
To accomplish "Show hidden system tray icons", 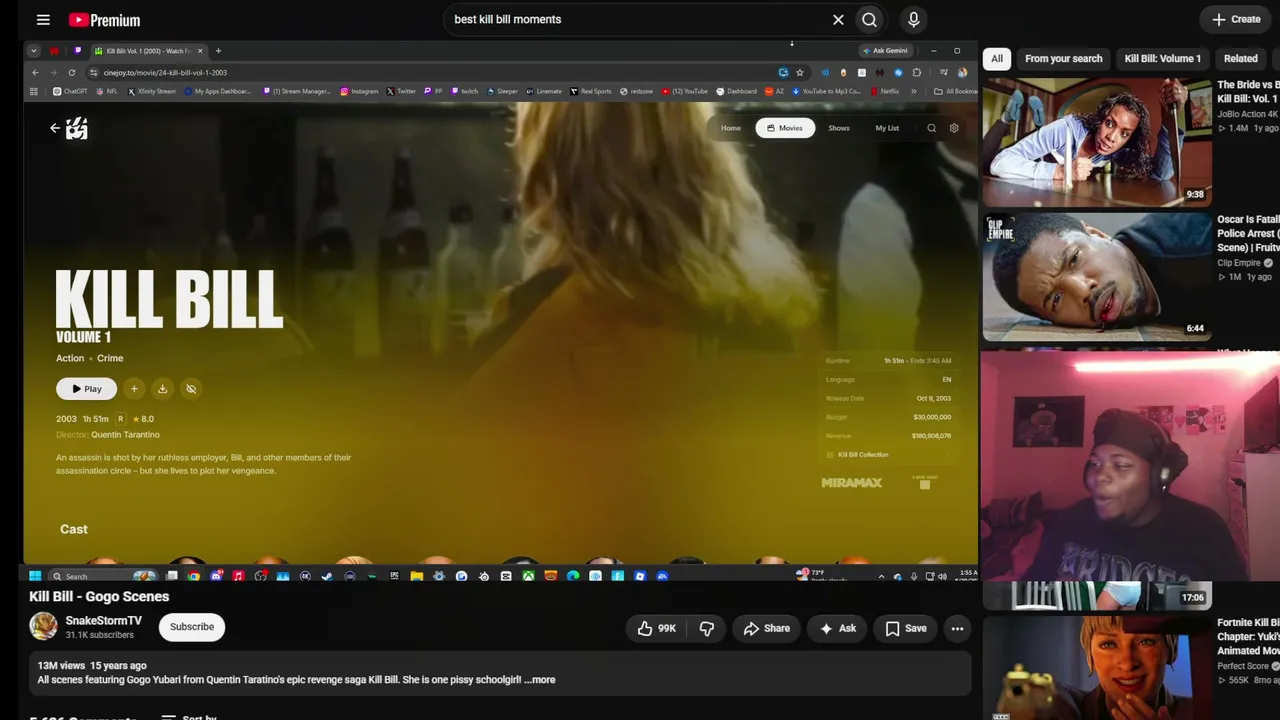I will coord(881,576).
